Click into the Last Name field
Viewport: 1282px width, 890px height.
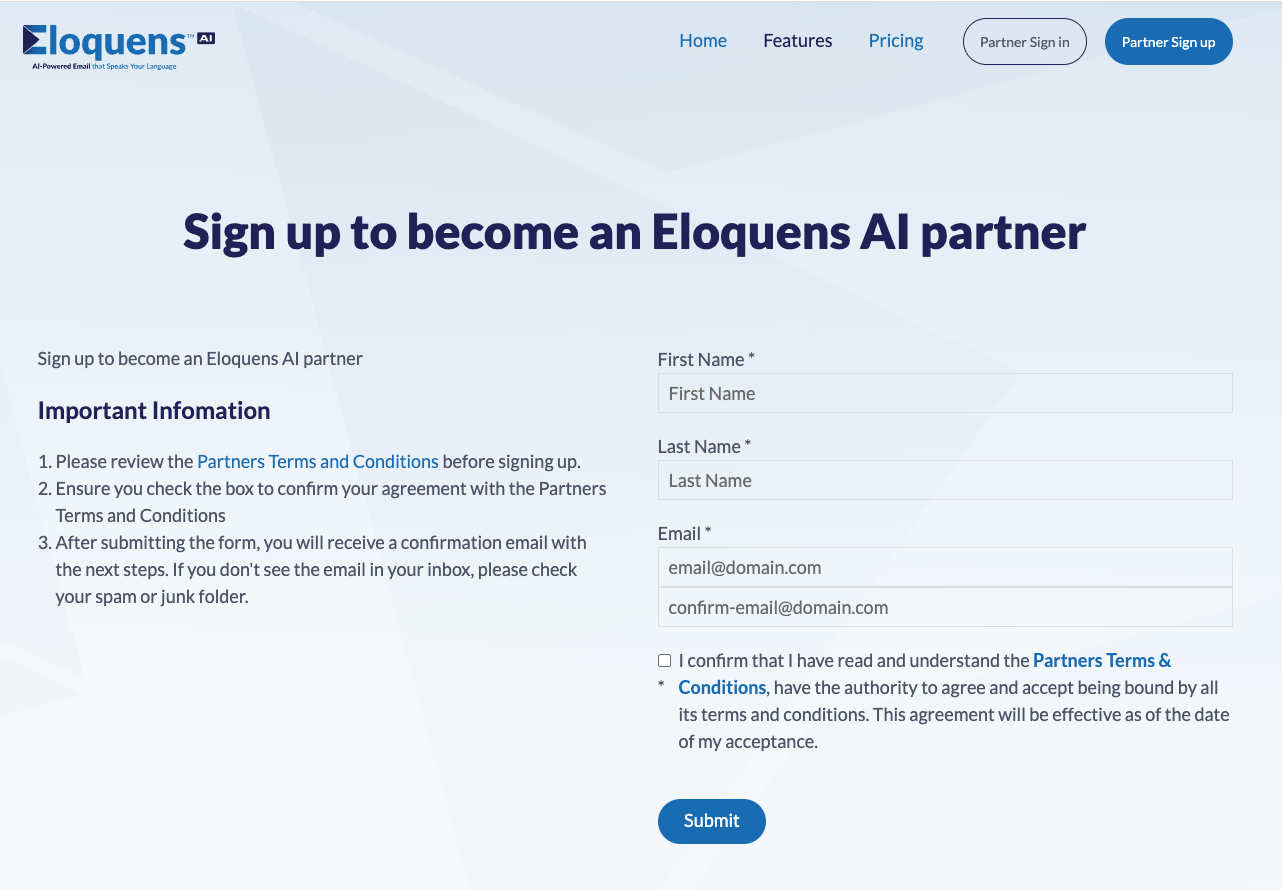click(944, 481)
